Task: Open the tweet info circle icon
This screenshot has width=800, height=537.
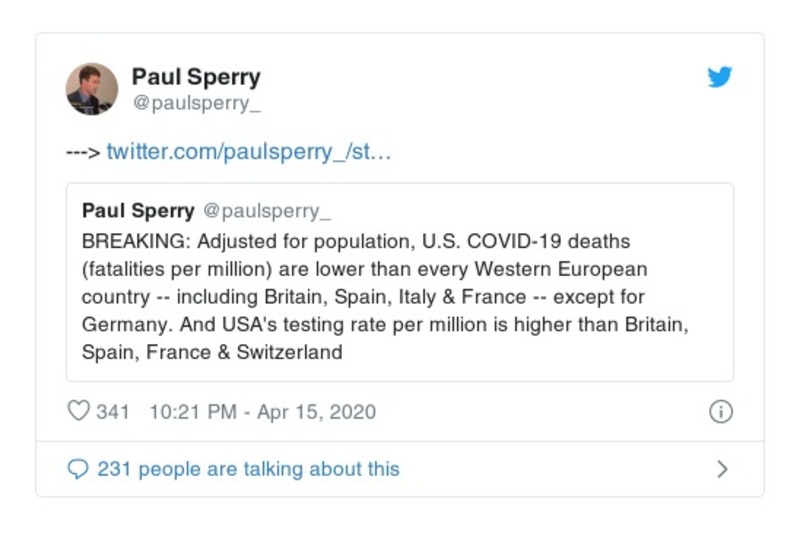Action: pos(720,411)
